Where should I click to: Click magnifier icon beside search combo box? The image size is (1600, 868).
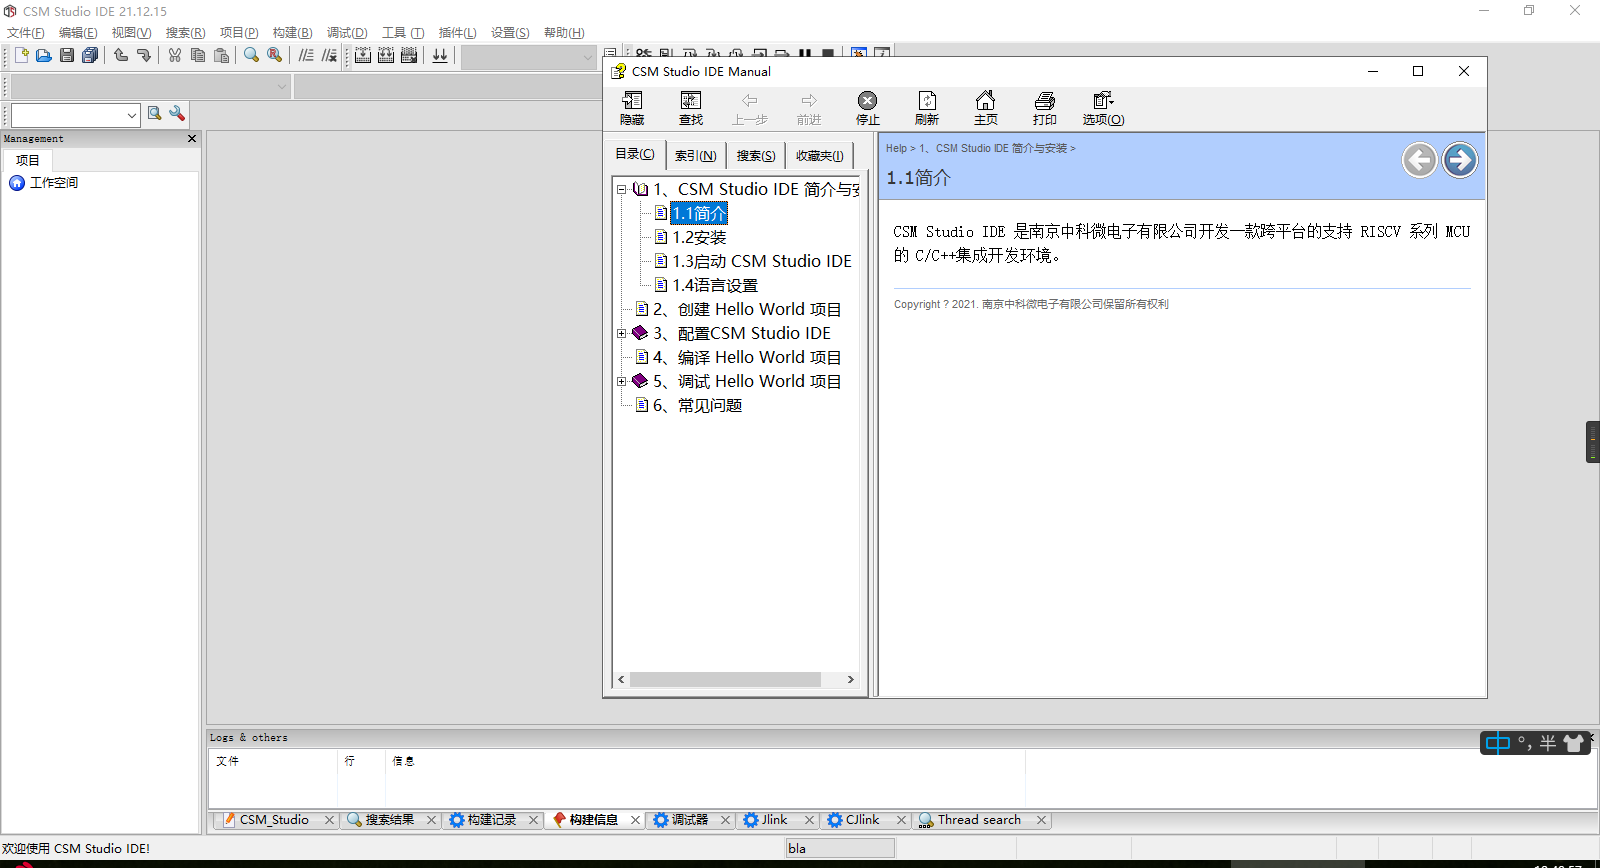click(x=154, y=114)
